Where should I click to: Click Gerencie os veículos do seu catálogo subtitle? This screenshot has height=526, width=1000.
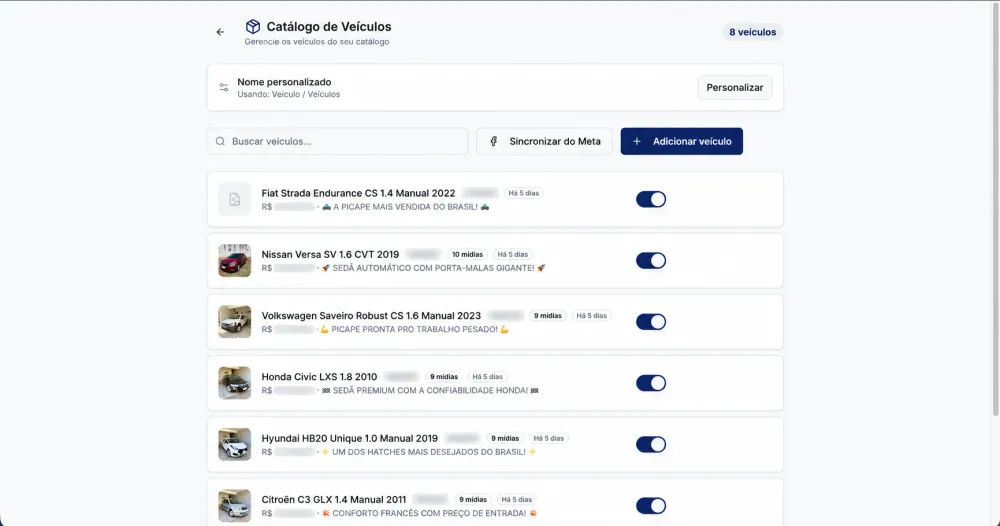[x=317, y=41]
